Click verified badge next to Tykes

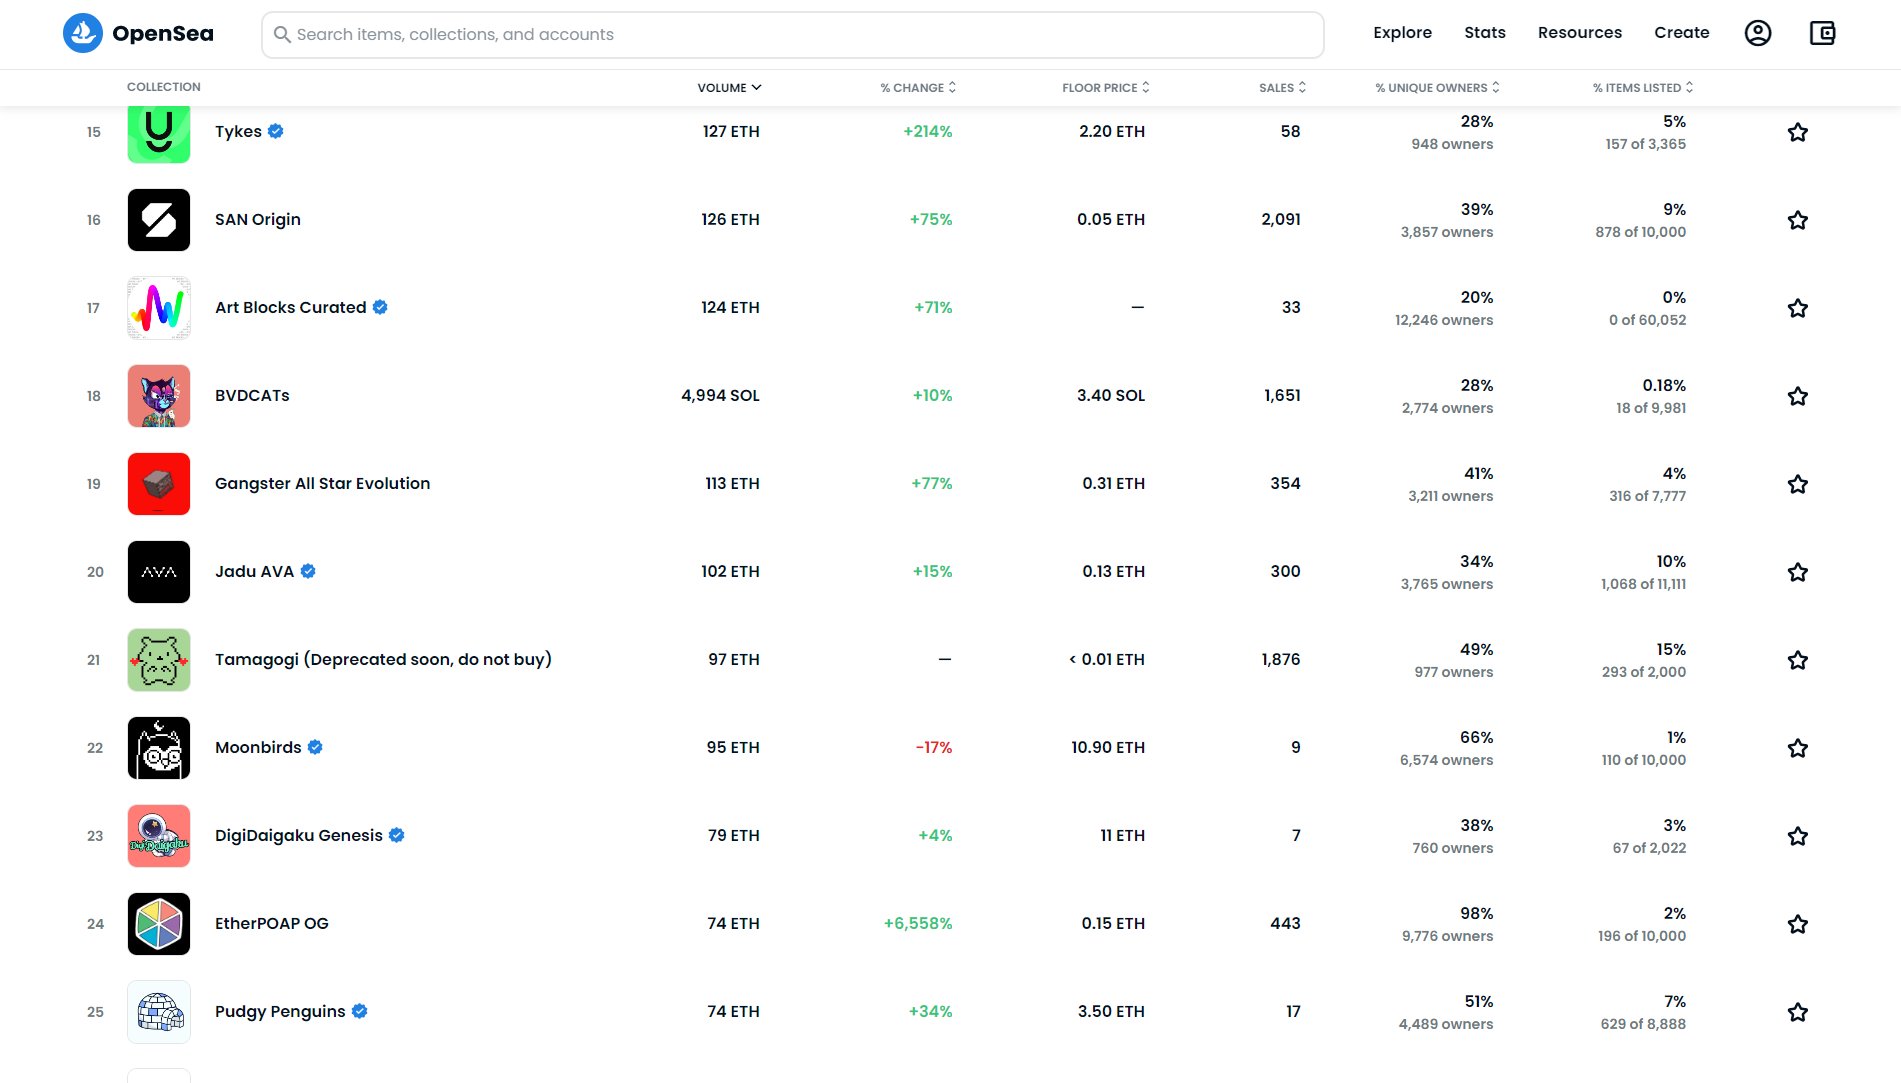tap(276, 131)
